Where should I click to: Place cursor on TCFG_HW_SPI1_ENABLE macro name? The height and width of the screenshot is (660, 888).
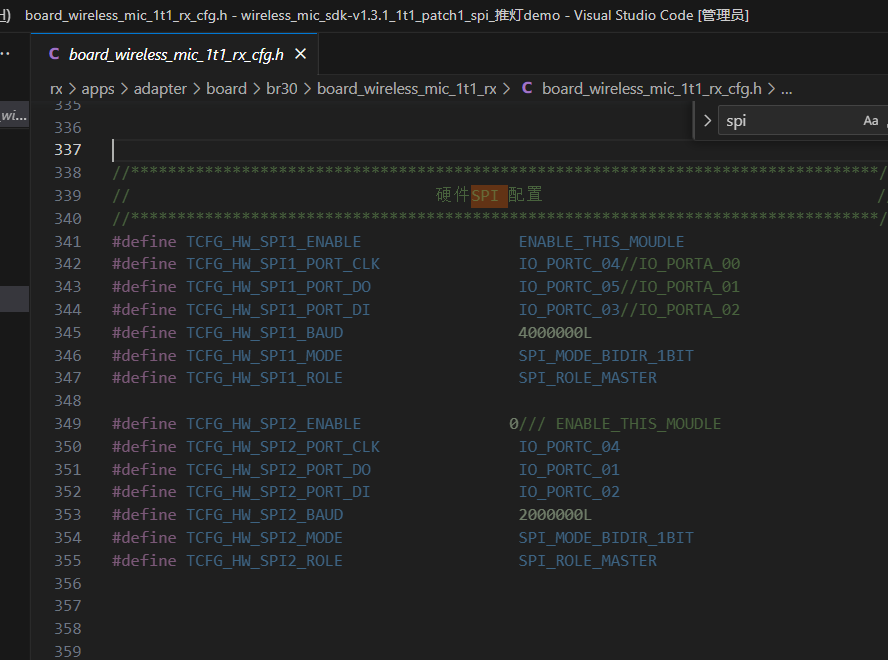(274, 242)
